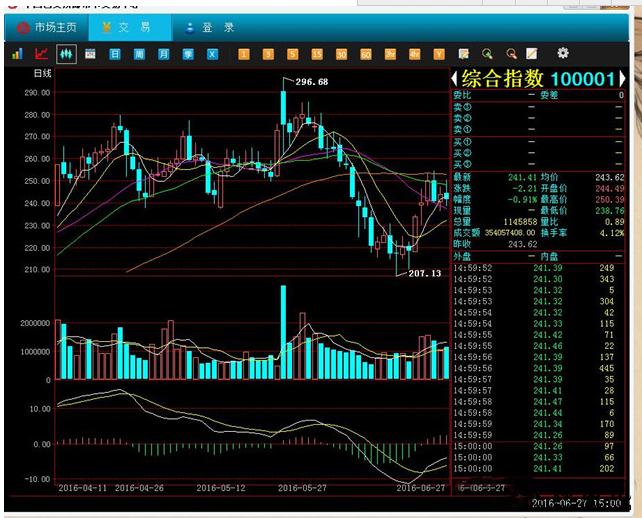Click the 2016-04-11 date axis label

pos(83,488)
